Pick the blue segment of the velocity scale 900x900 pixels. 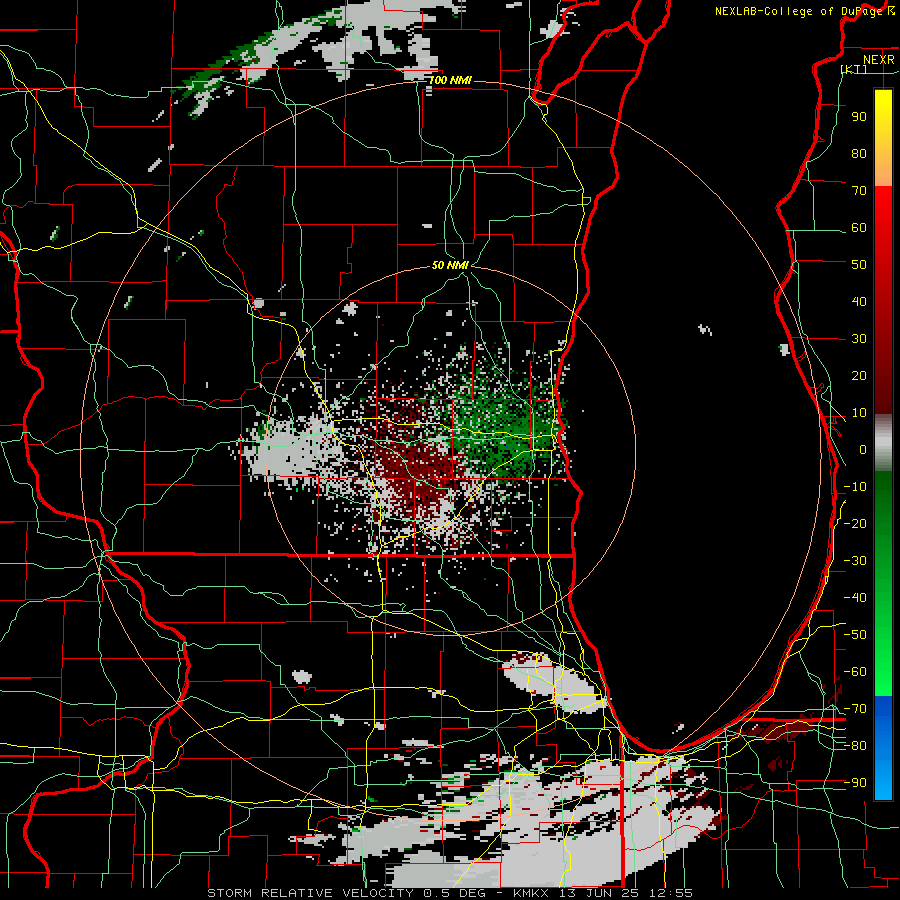point(883,747)
